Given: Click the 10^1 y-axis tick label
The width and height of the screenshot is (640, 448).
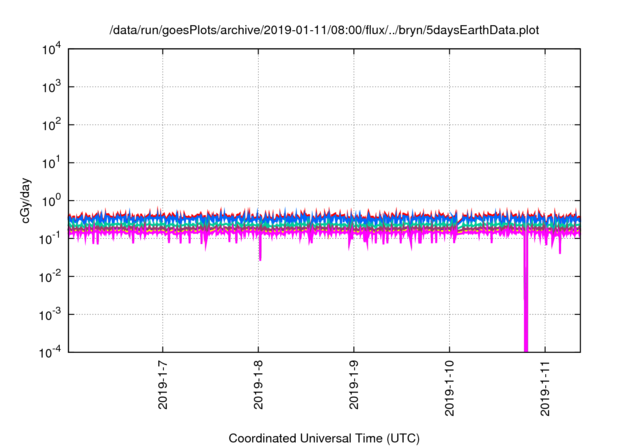Looking at the screenshot, I should pos(51,163).
